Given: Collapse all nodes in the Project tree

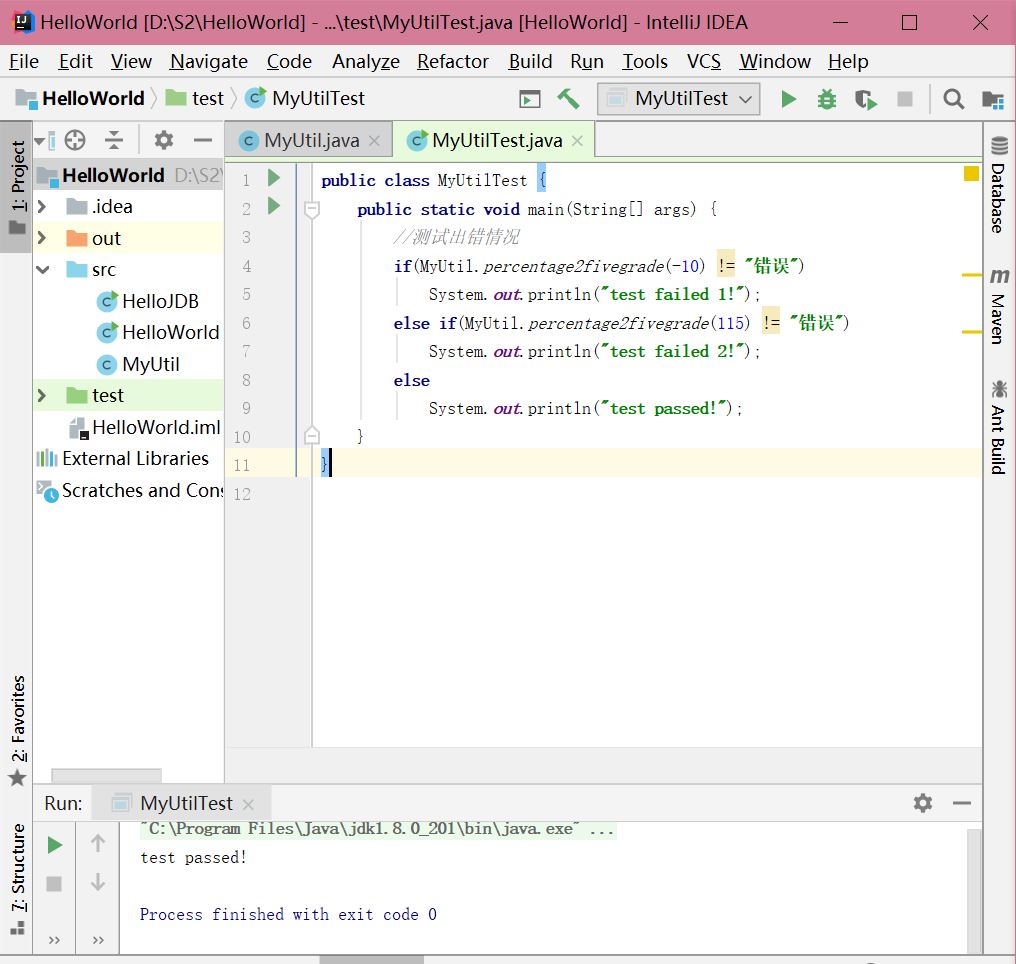Looking at the screenshot, I should tap(114, 140).
